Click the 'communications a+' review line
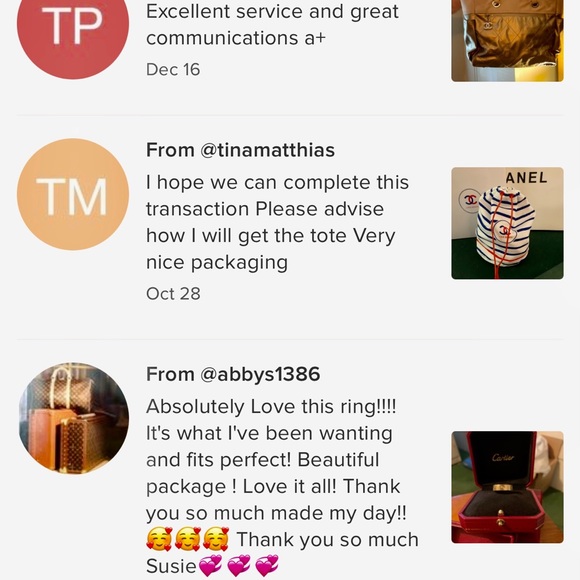Image resolution: width=580 pixels, height=580 pixels. coord(236,38)
